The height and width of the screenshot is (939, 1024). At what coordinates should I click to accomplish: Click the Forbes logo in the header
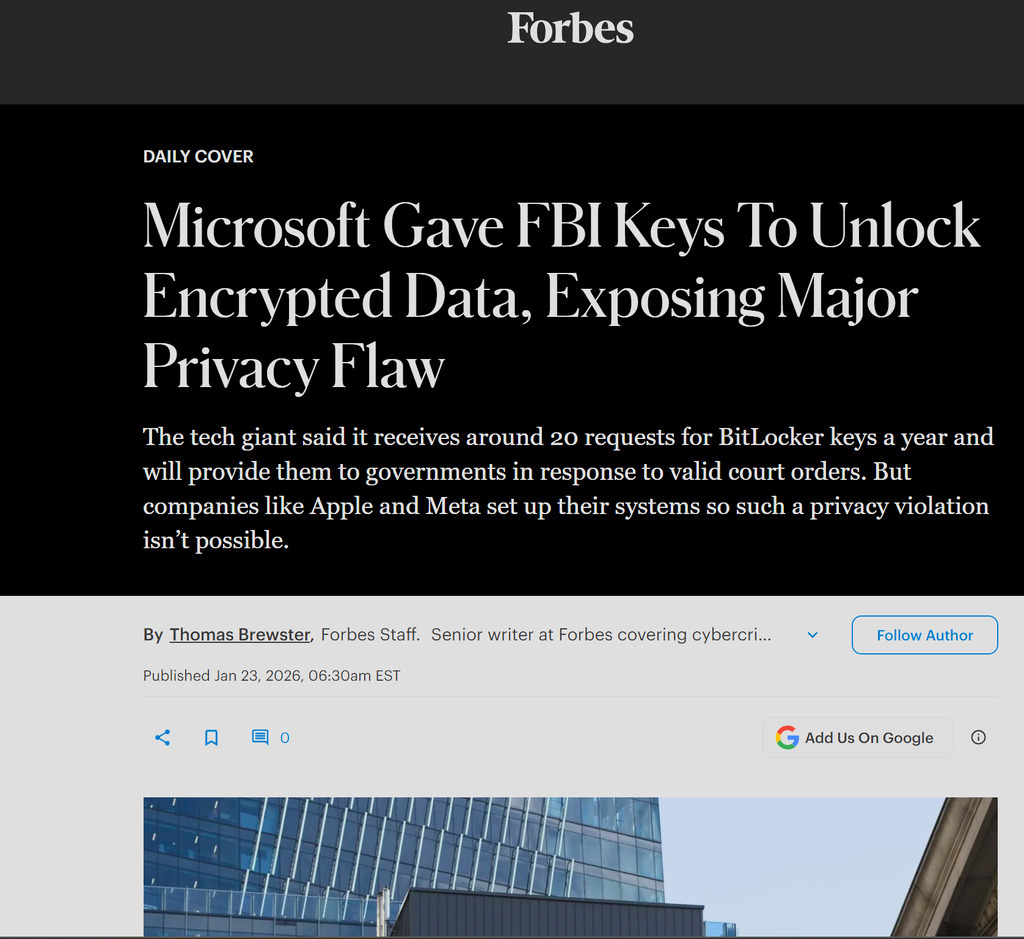click(x=570, y=29)
